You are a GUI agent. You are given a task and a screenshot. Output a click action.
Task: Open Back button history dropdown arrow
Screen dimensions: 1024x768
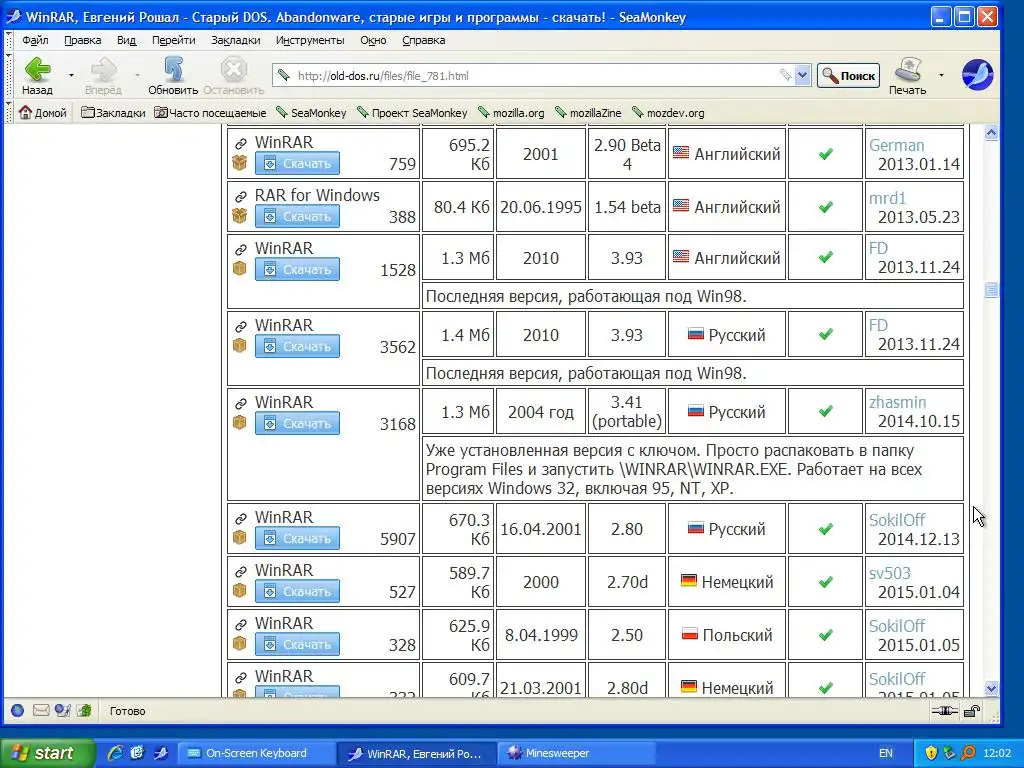pos(71,75)
